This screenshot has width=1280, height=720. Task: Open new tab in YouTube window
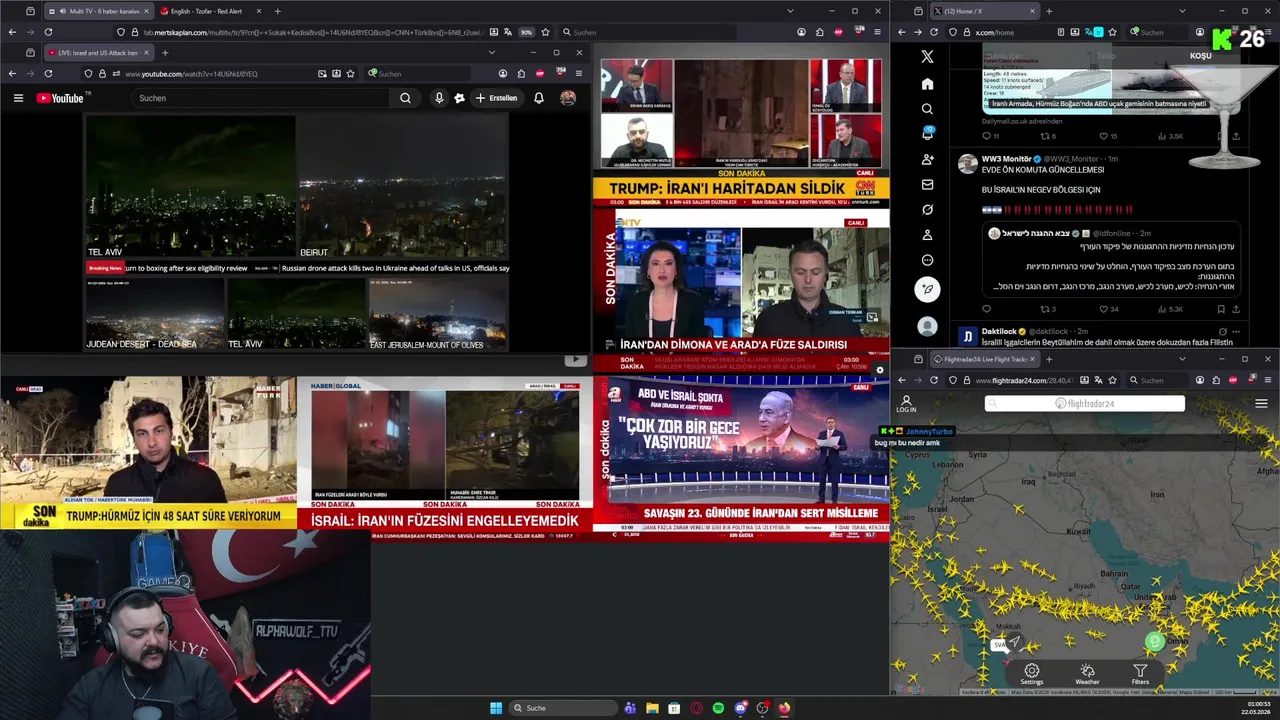pos(165,52)
